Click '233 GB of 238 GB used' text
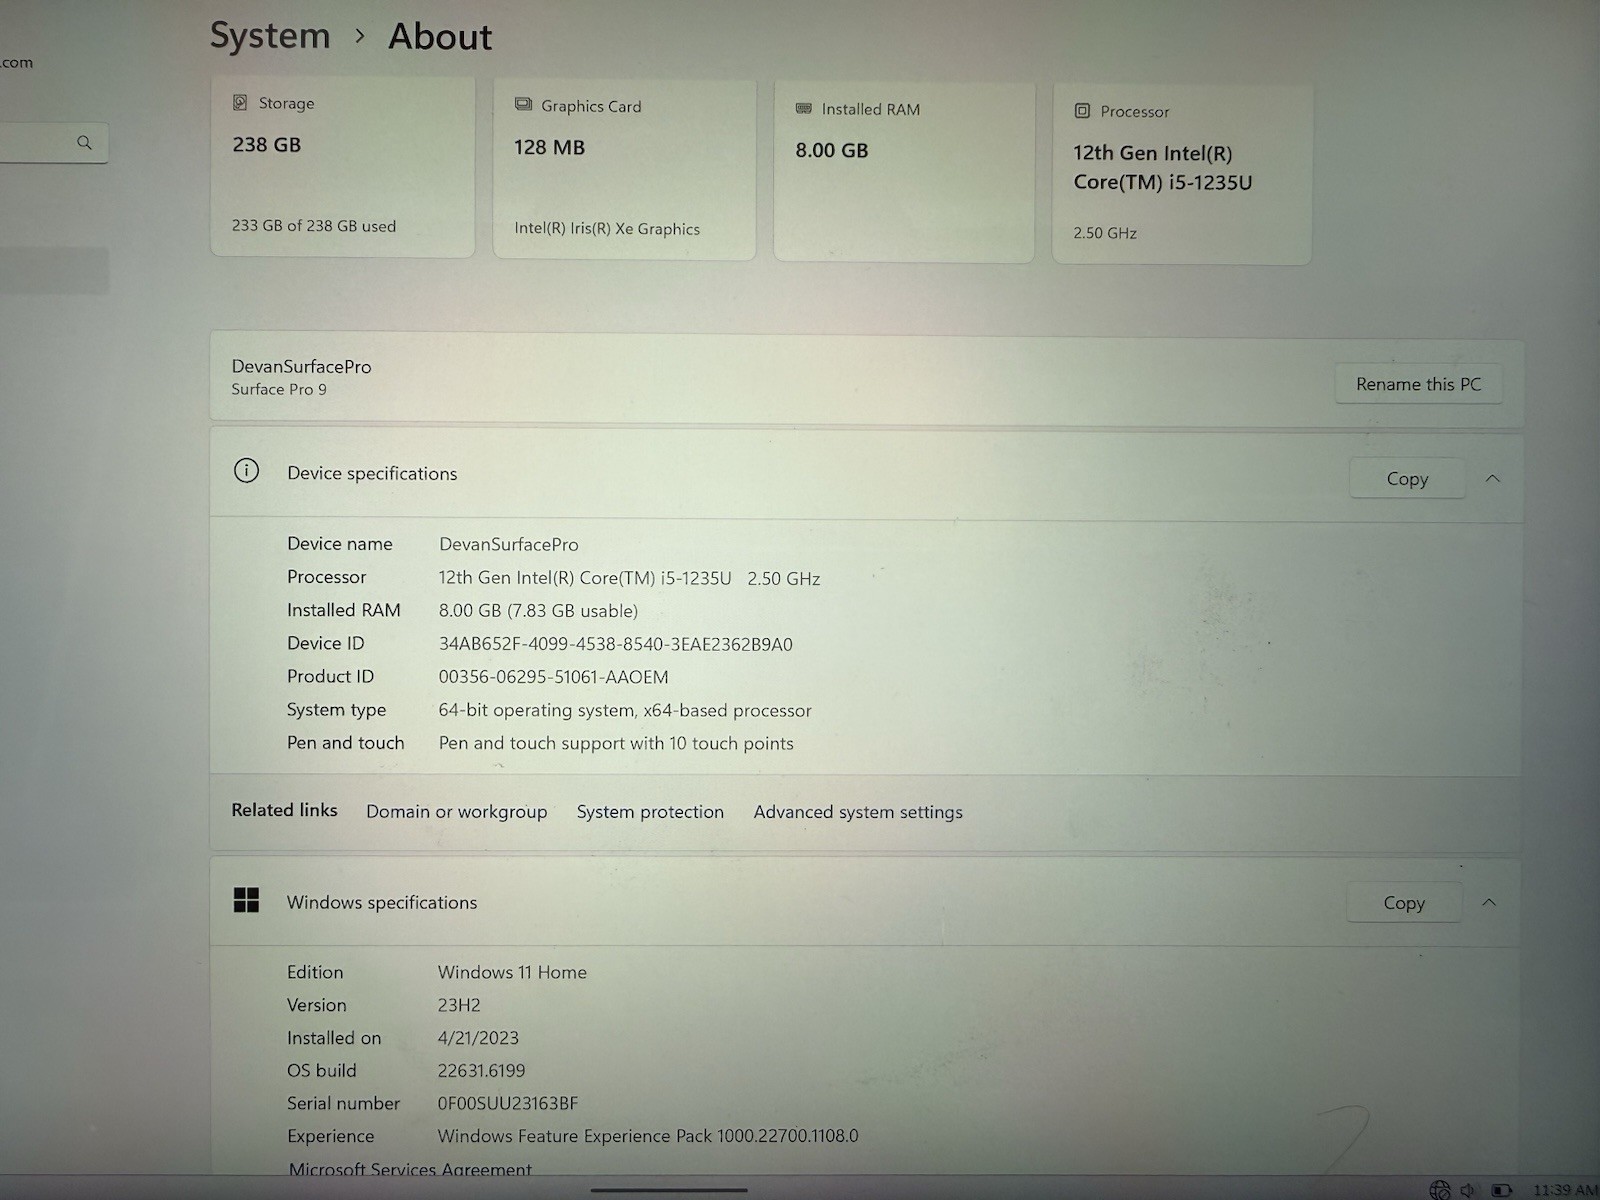Viewport: 1600px width, 1200px height. 314,226
